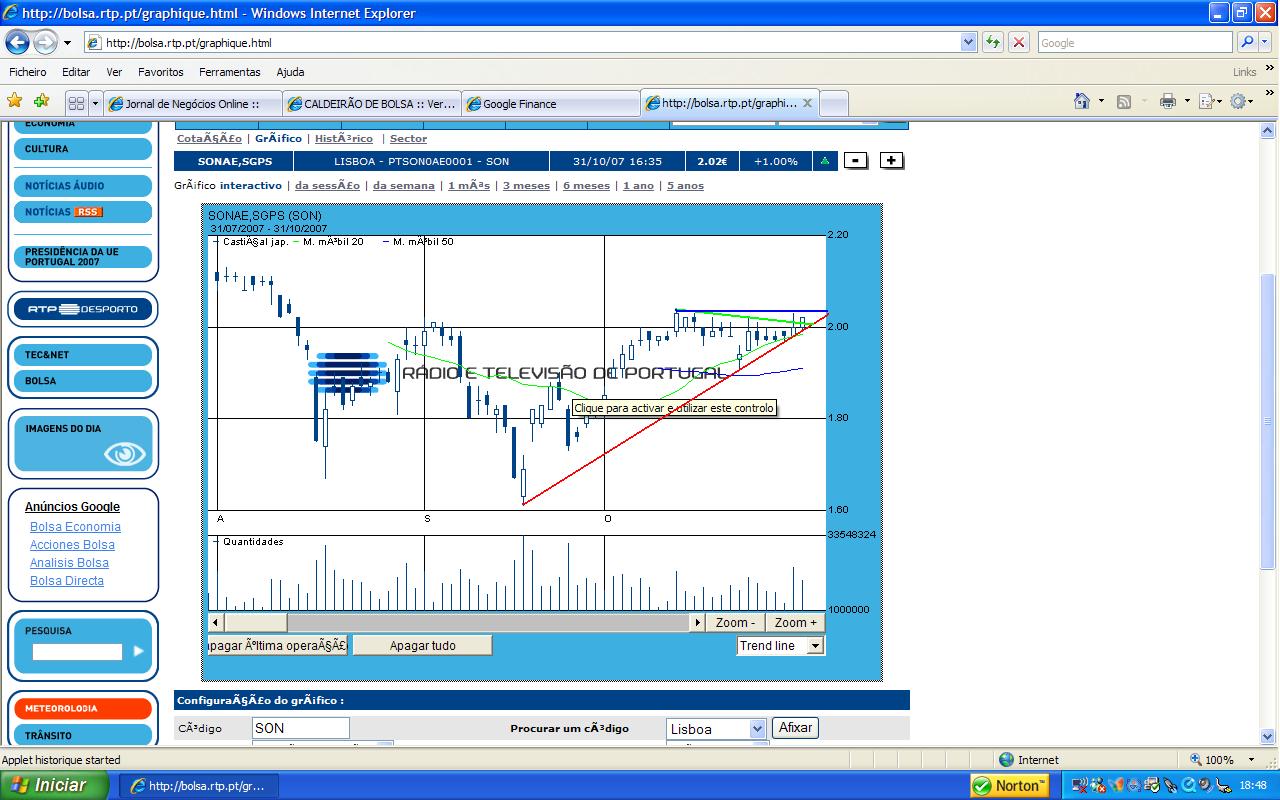Show the 3 meses chart period

[526, 186]
